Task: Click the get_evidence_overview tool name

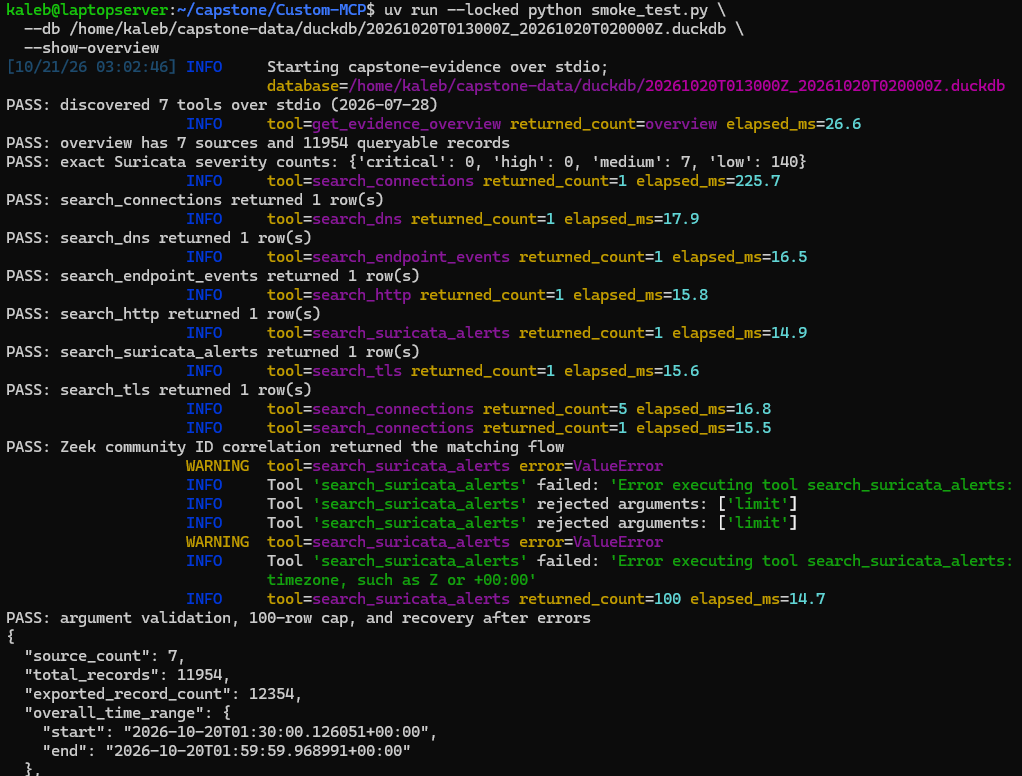Action: 407,124
